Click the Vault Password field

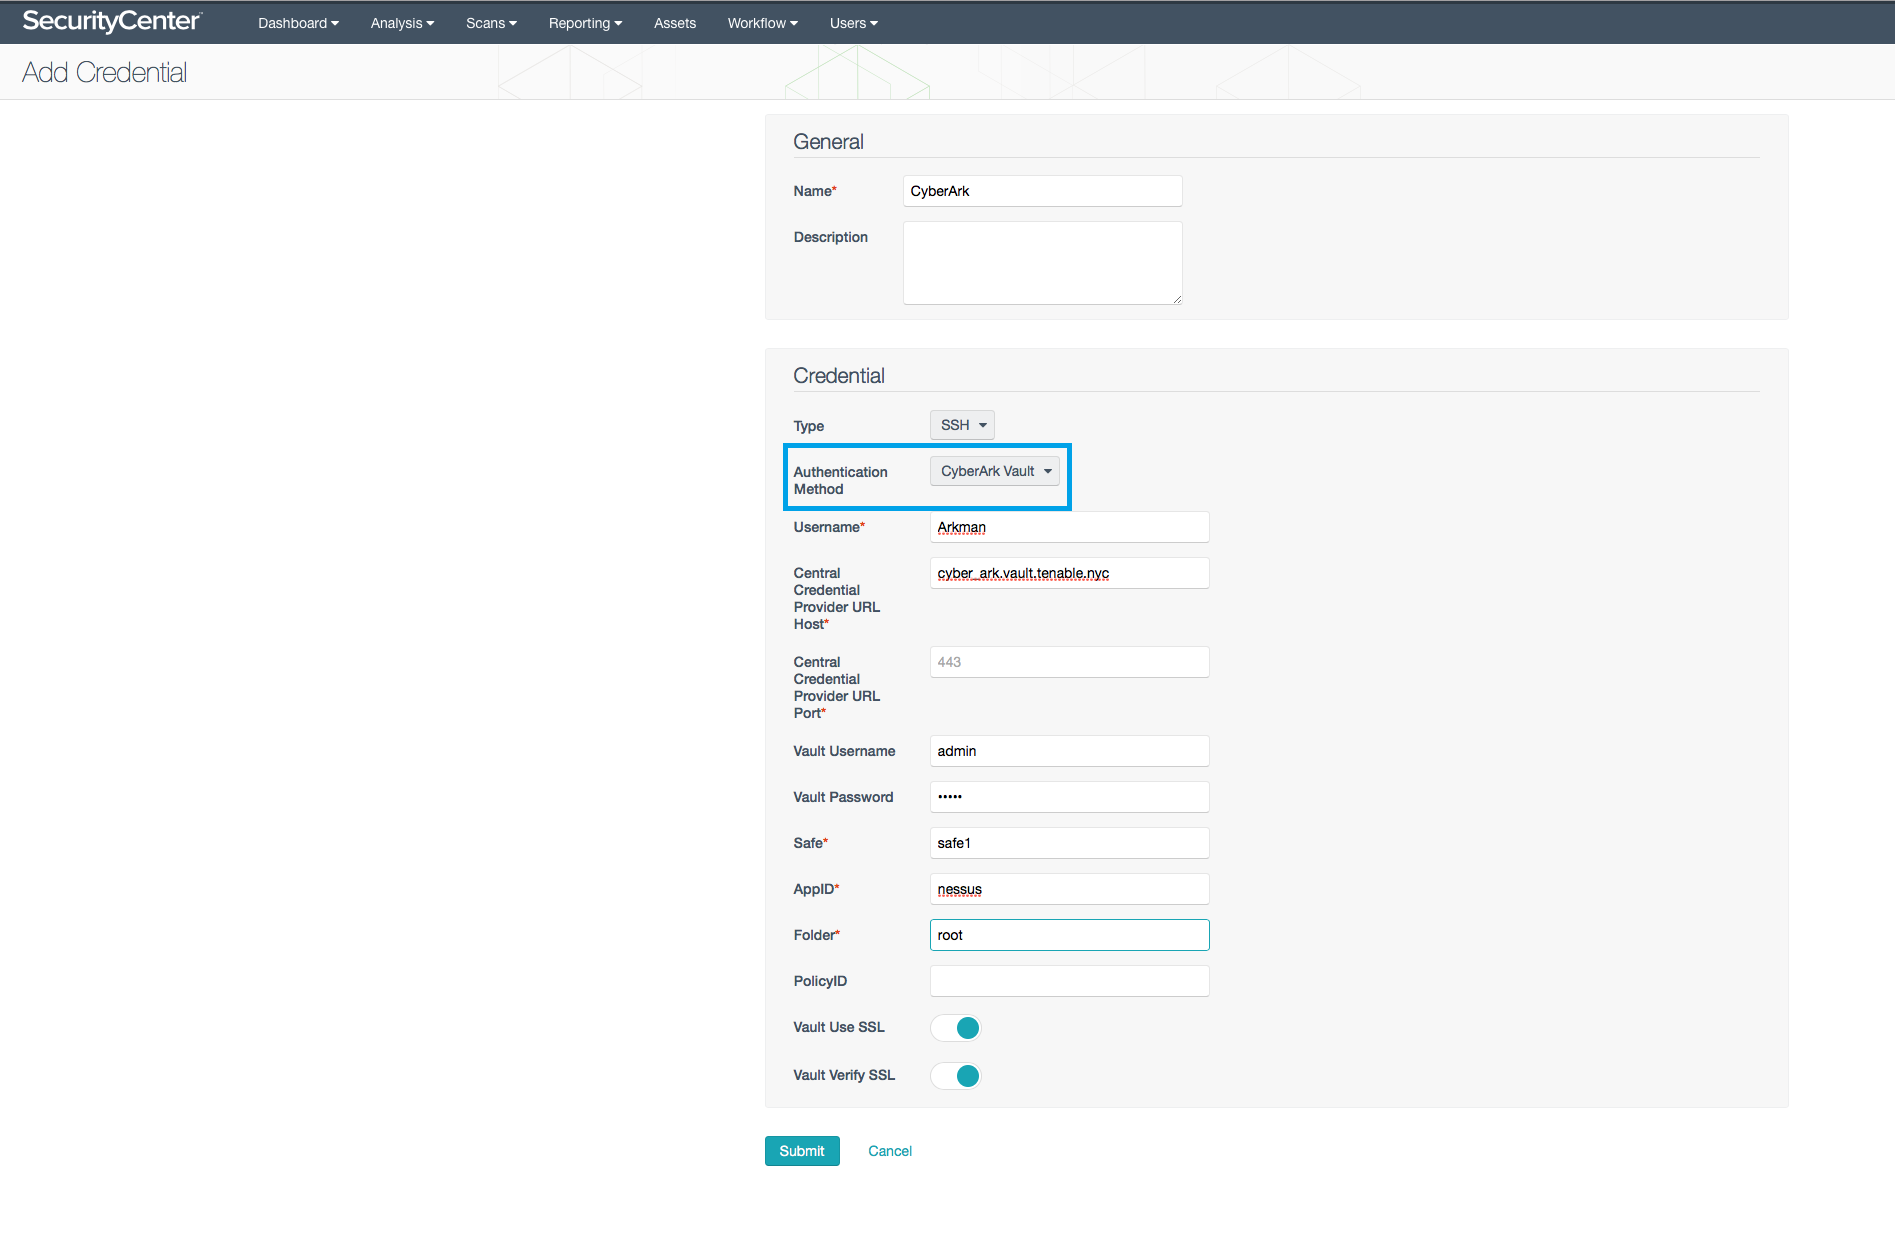pos(1070,797)
